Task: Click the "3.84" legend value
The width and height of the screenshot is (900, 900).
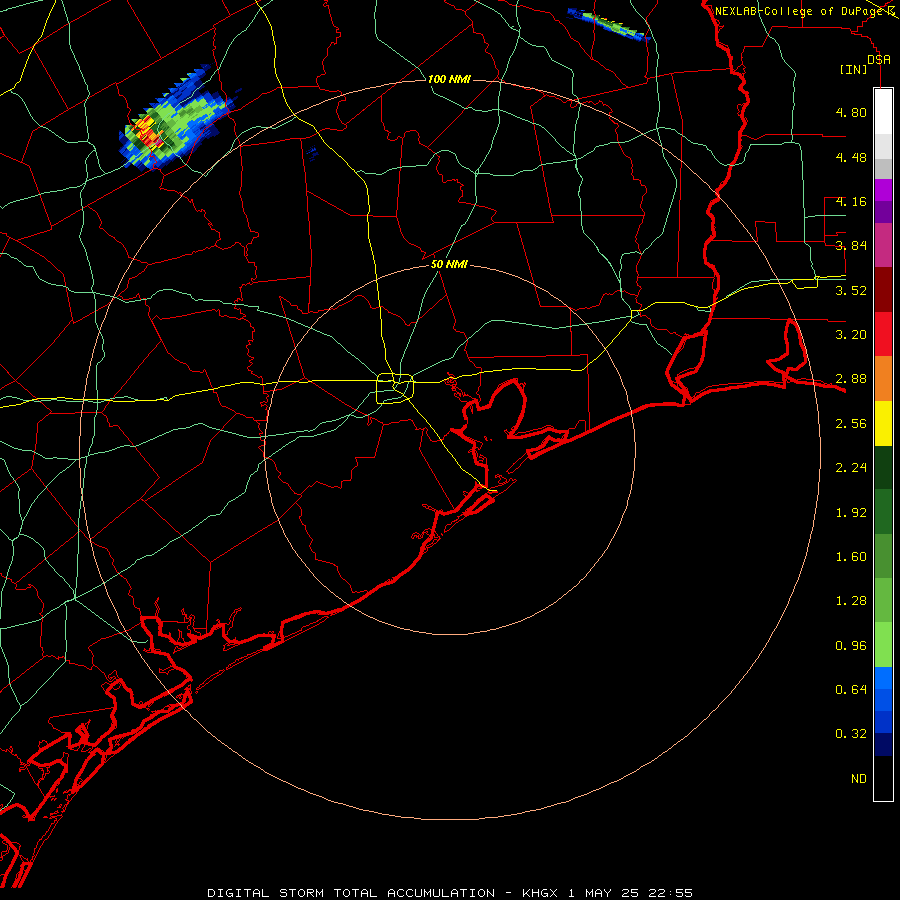Action: coord(851,246)
